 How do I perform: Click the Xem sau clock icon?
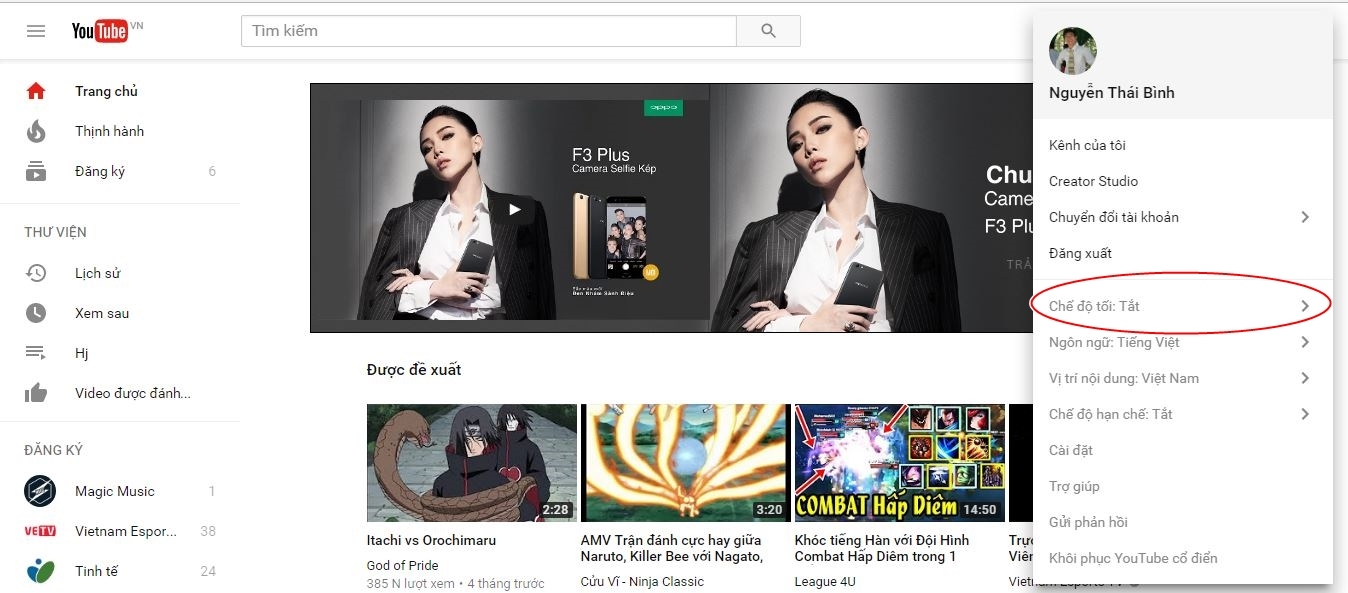36,313
